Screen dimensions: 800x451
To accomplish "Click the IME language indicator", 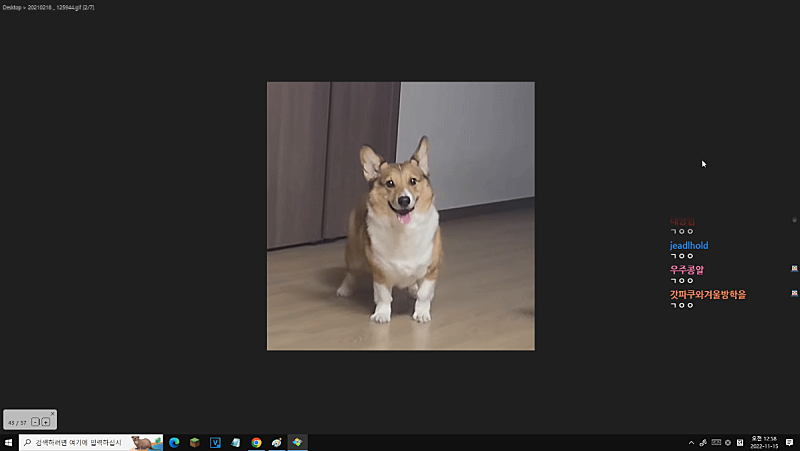I will (740, 442).
